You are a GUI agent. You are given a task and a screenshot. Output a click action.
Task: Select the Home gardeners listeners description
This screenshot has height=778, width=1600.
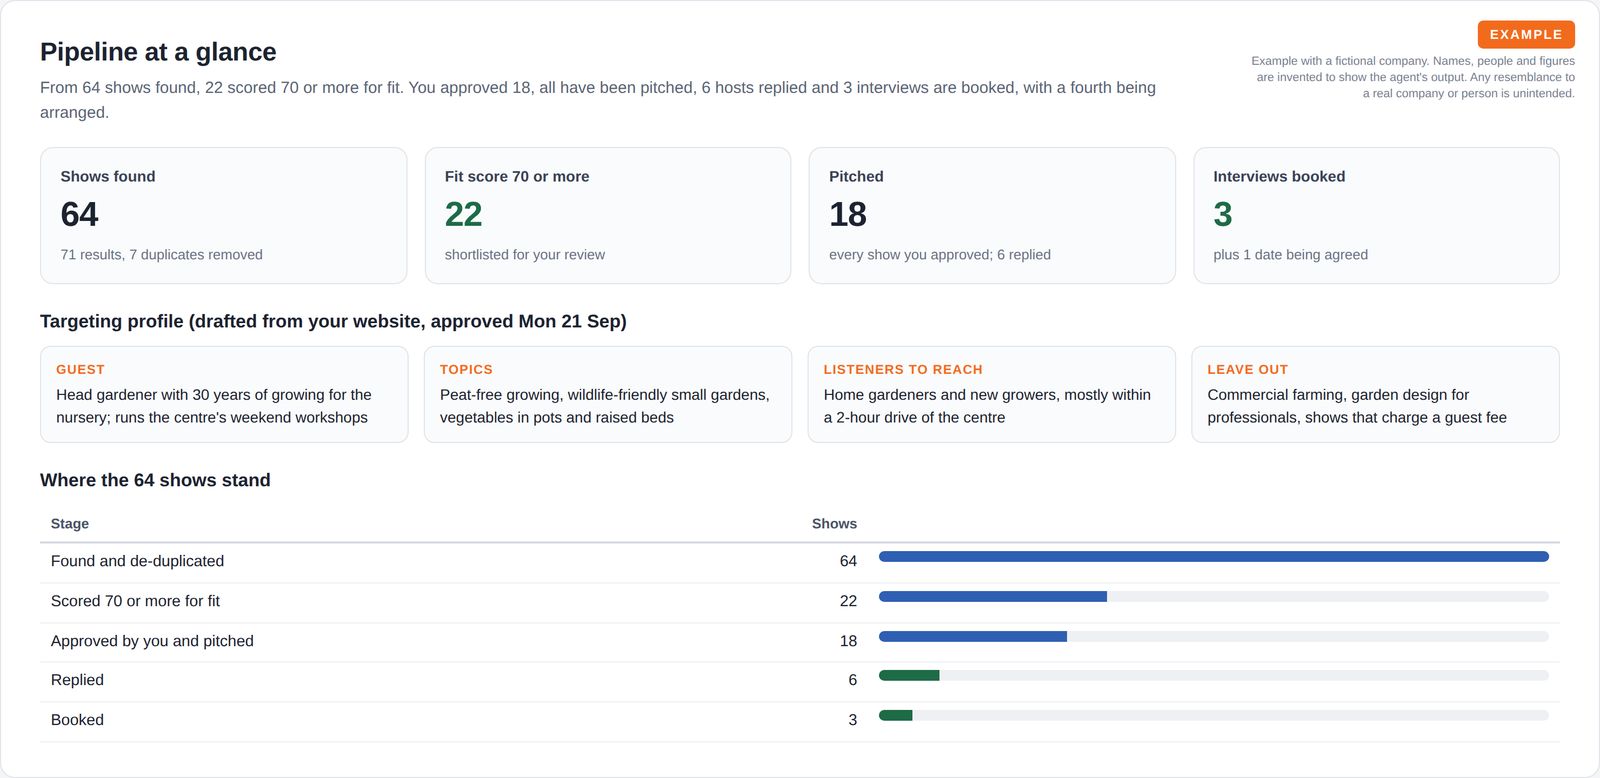click(x=987, y=406)
